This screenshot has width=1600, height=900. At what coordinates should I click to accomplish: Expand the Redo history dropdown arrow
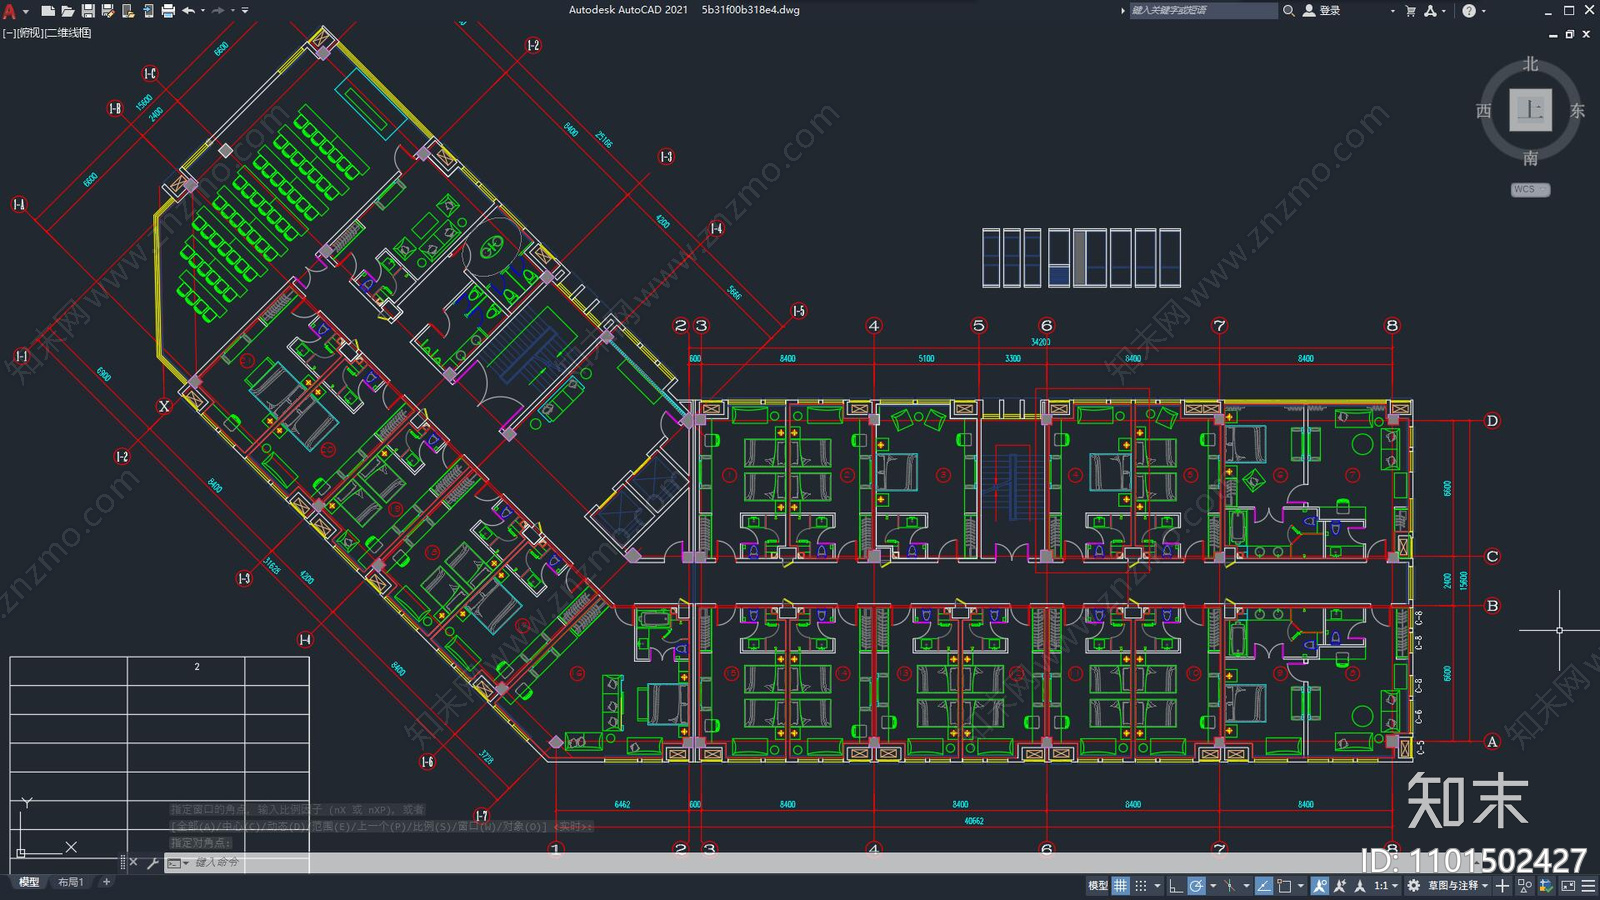pos(233,11)
